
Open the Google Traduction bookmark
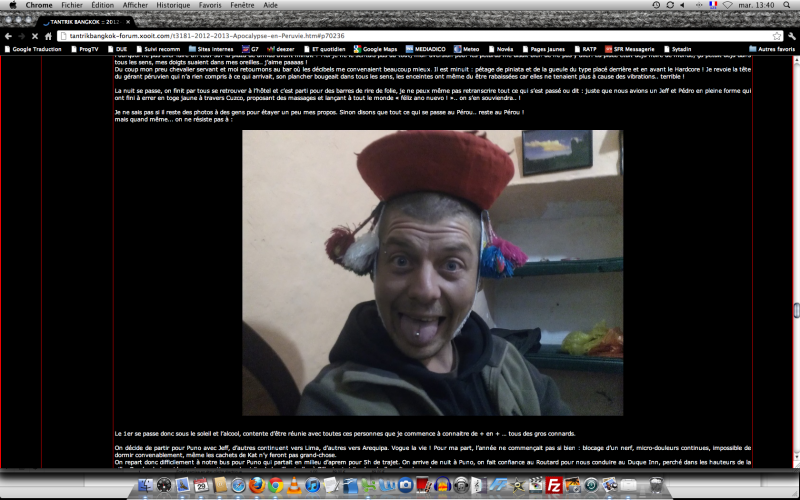(x=33, y=49)
